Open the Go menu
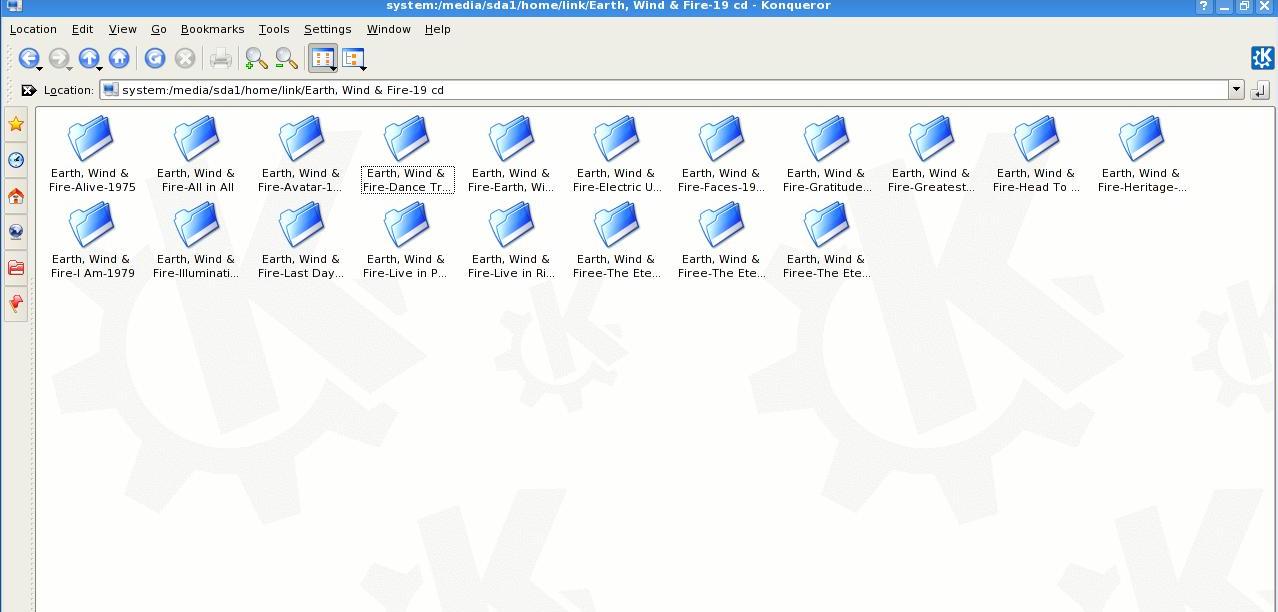The height and width of the screenshot is (612, 1278). tap(159, 29)
